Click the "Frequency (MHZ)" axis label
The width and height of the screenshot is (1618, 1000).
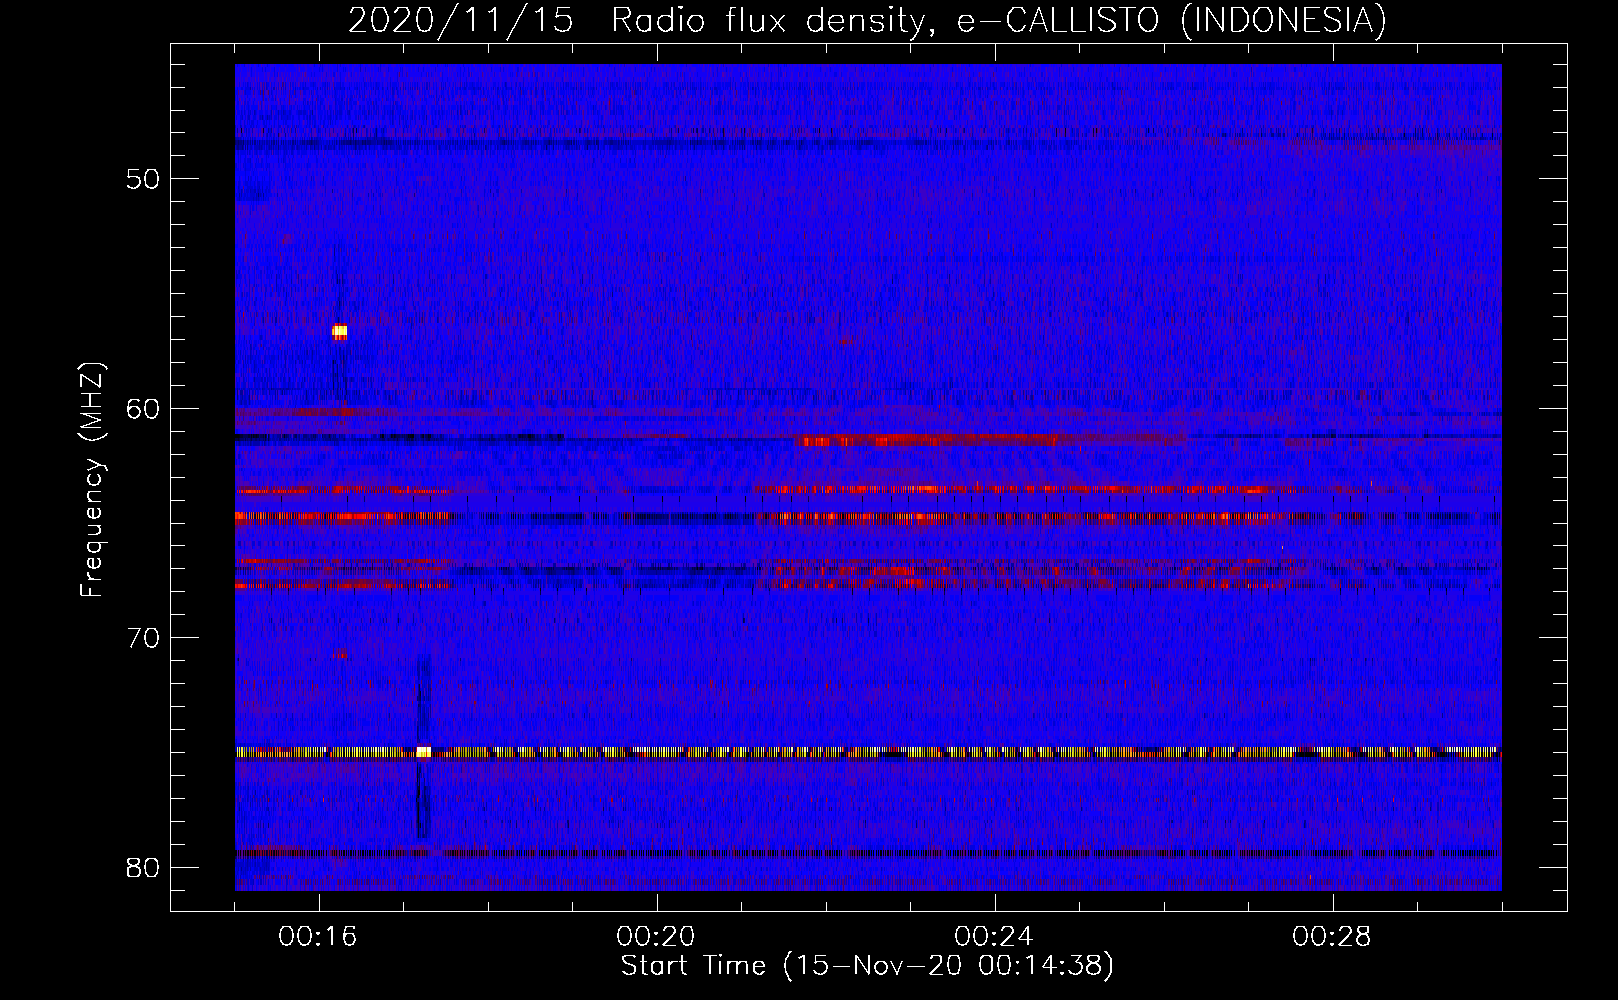92,480
